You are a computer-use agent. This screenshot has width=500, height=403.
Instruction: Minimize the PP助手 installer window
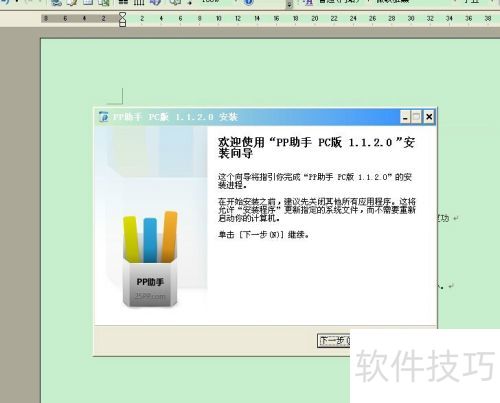405,117
